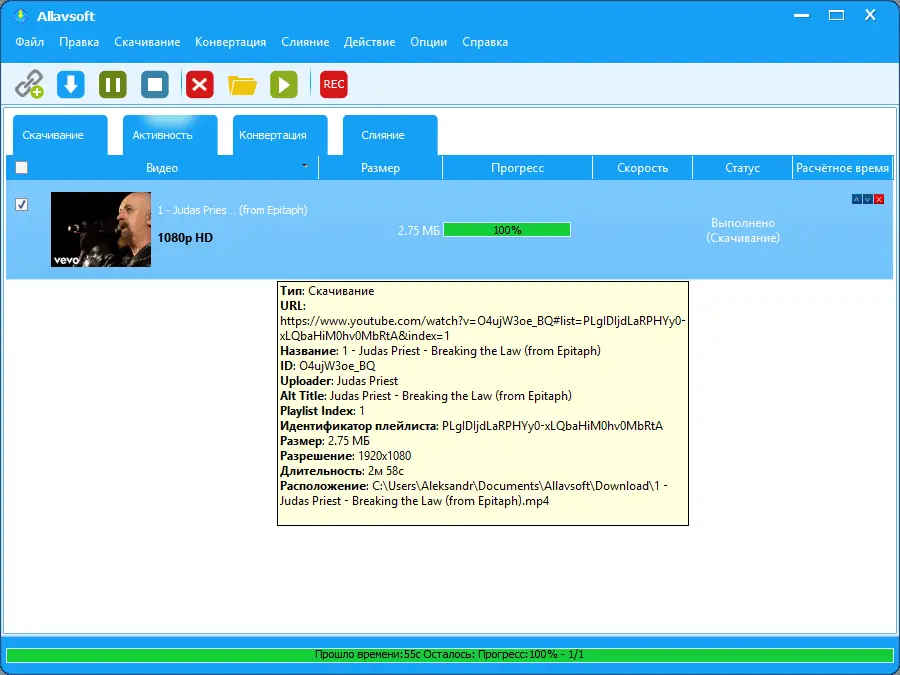
Task: Click the Judas Priest video thumbnail
Action: click(100, 229)
